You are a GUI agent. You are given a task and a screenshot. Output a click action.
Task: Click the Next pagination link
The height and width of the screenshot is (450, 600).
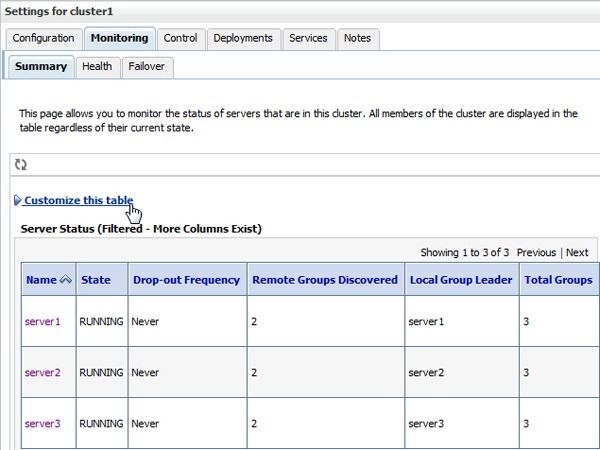pos(577,253)
